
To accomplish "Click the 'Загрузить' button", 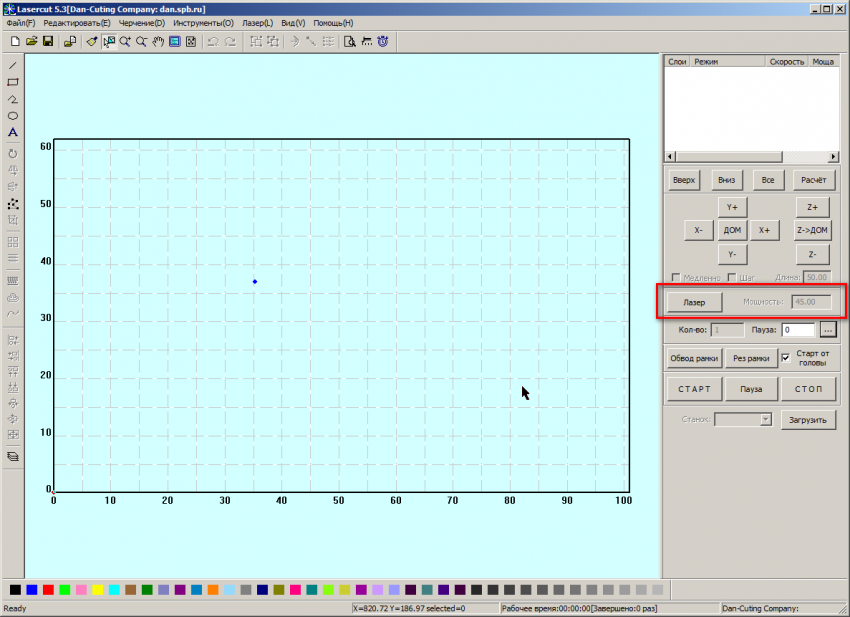I will 807,420.
